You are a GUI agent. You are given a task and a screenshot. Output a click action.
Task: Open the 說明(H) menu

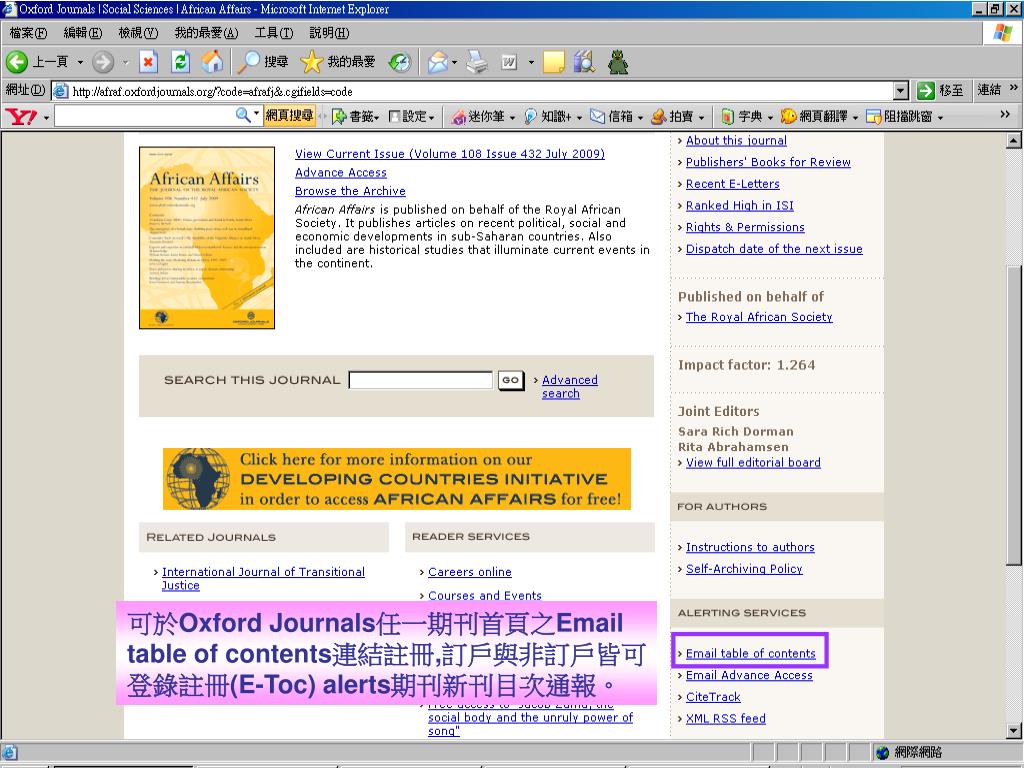(x=329, y=33)
